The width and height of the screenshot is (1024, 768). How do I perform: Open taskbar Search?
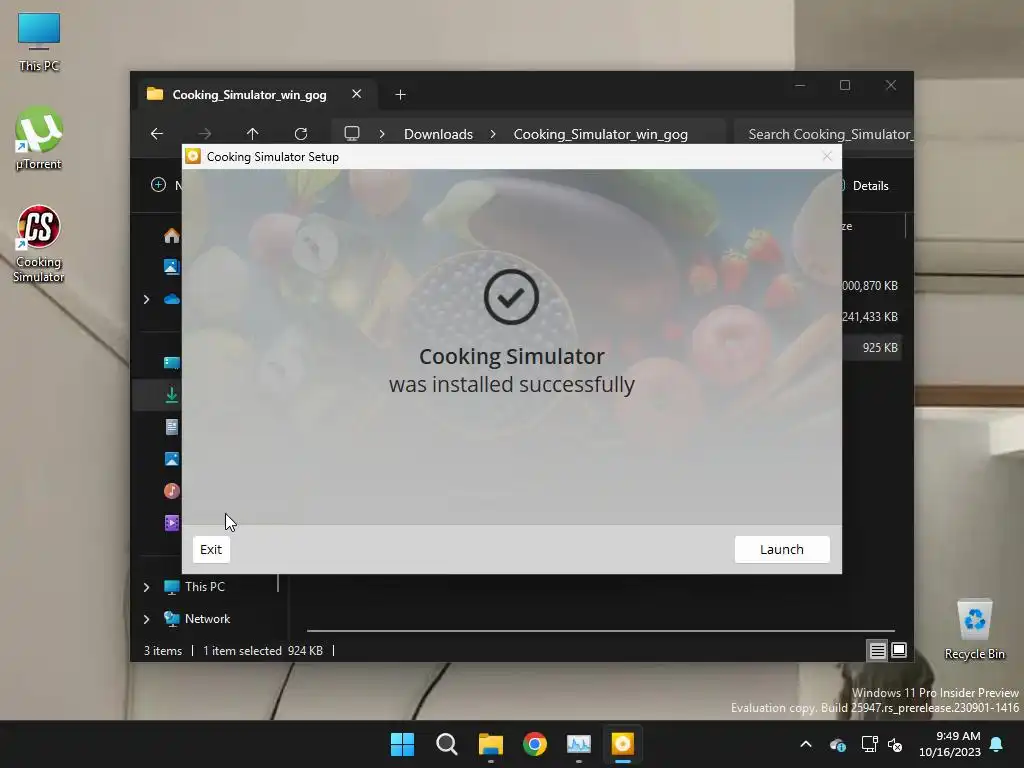[x=447, y=744]
